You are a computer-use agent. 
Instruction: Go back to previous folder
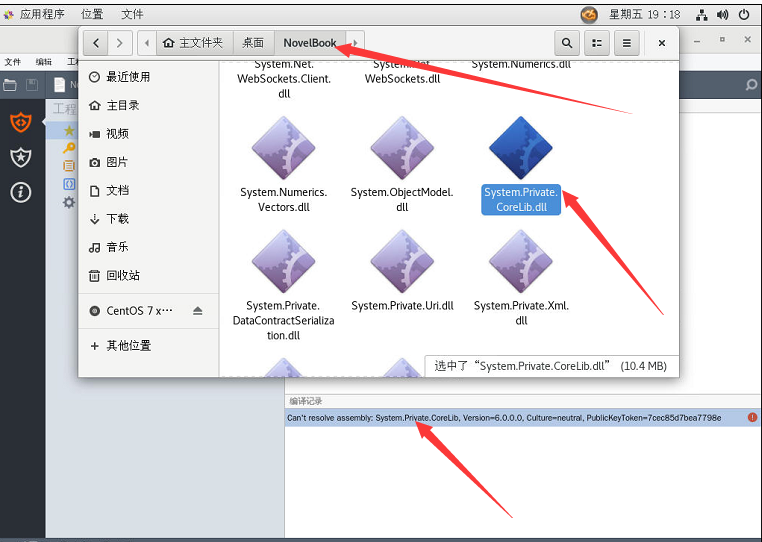96,43
